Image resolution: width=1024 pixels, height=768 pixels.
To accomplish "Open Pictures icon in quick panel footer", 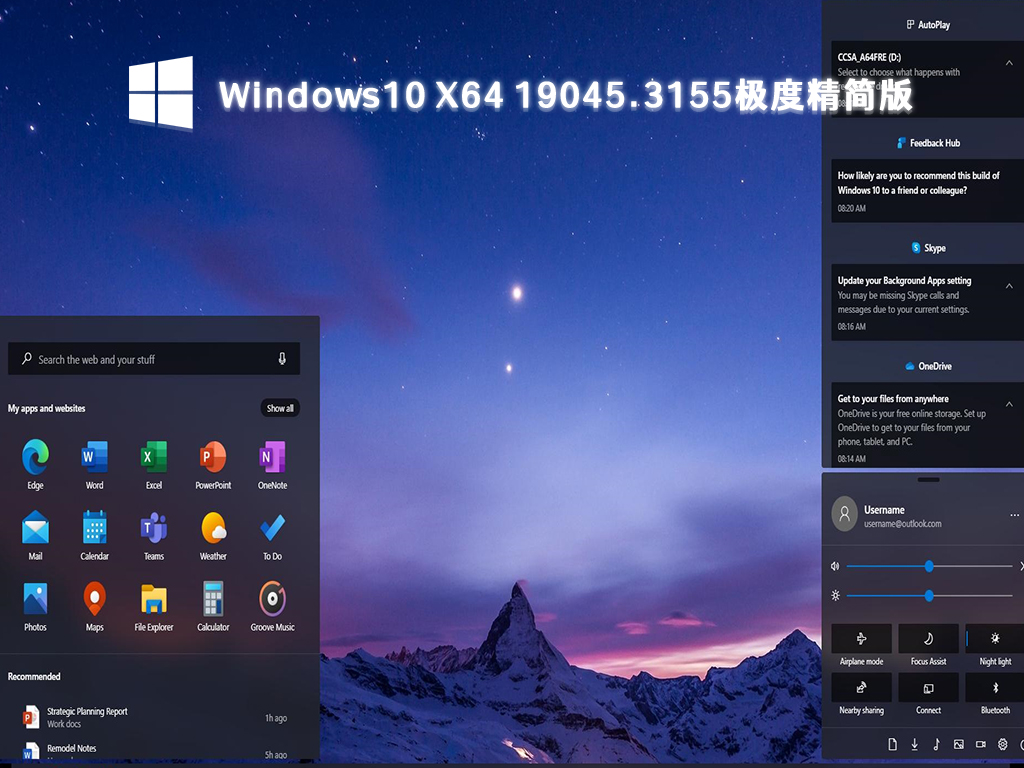I will [959, 744].
